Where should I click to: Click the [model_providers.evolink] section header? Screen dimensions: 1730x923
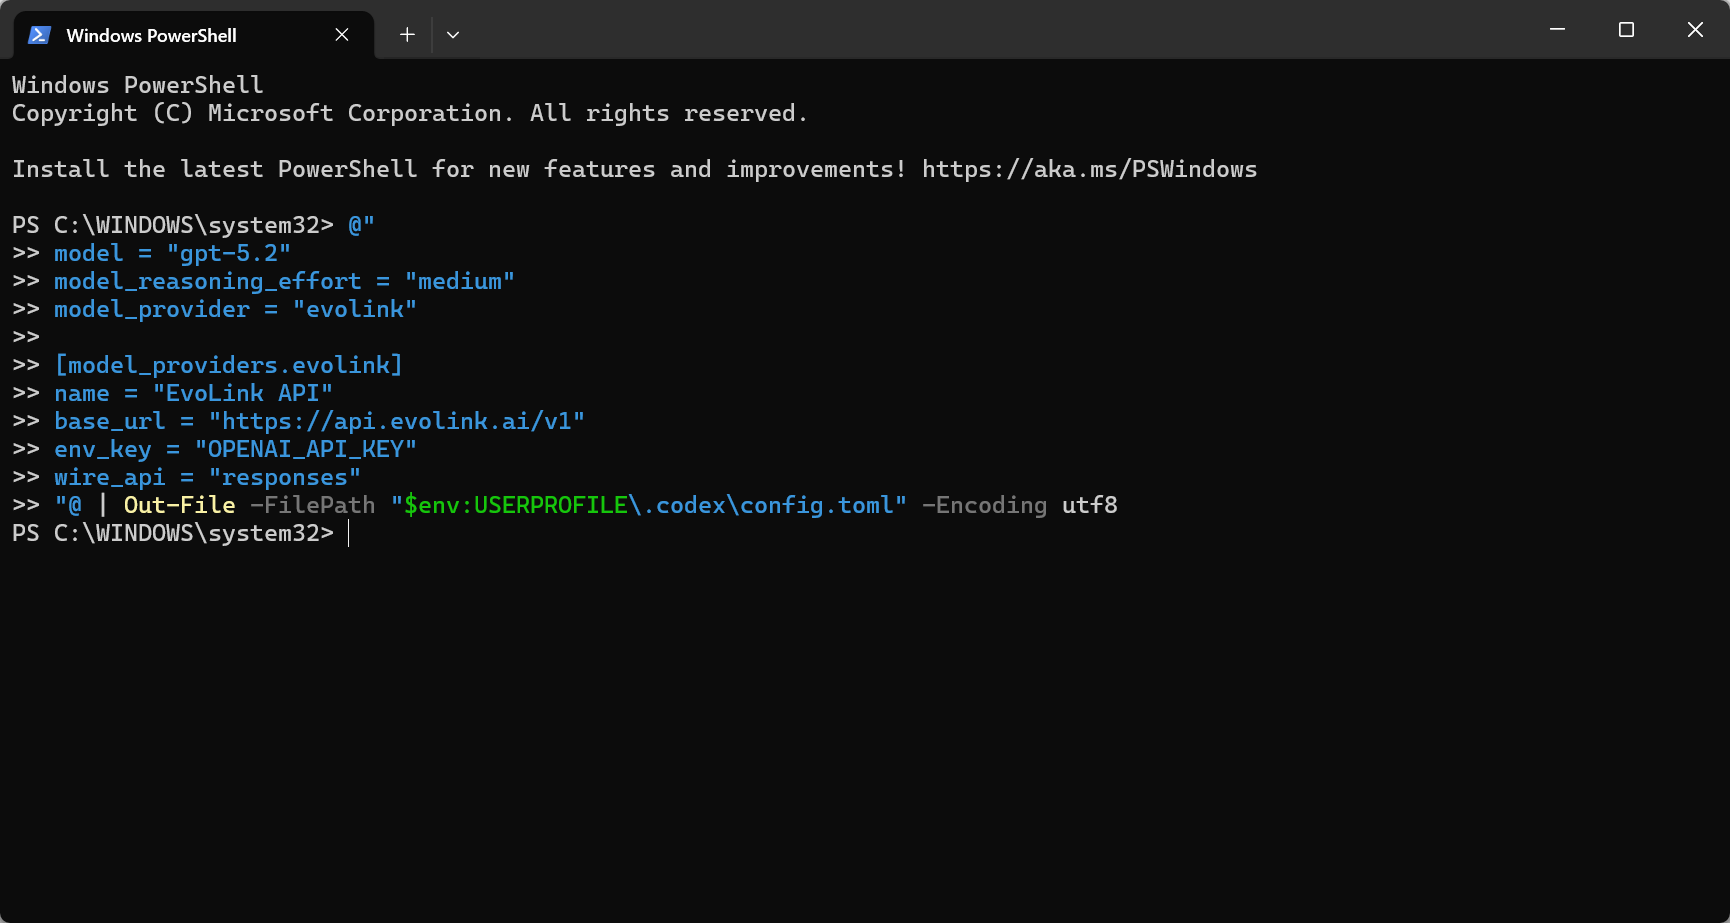(x=228, y=365)
